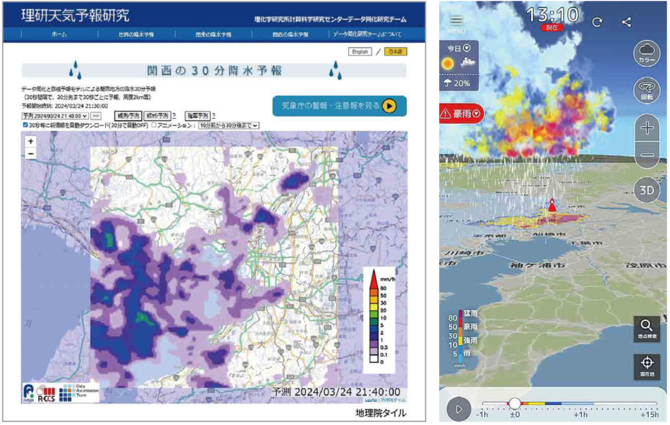Open the about data assimilation team nav item

(x=367, y=35)
